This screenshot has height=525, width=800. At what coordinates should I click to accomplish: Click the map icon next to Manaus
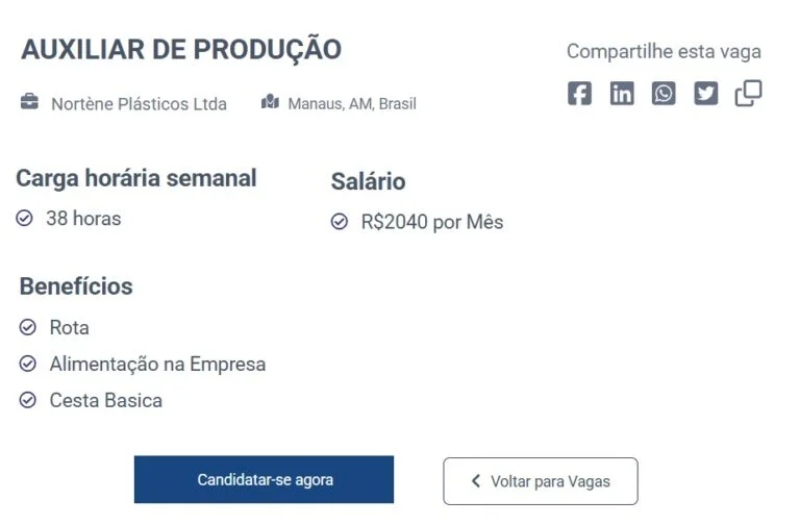269,103
